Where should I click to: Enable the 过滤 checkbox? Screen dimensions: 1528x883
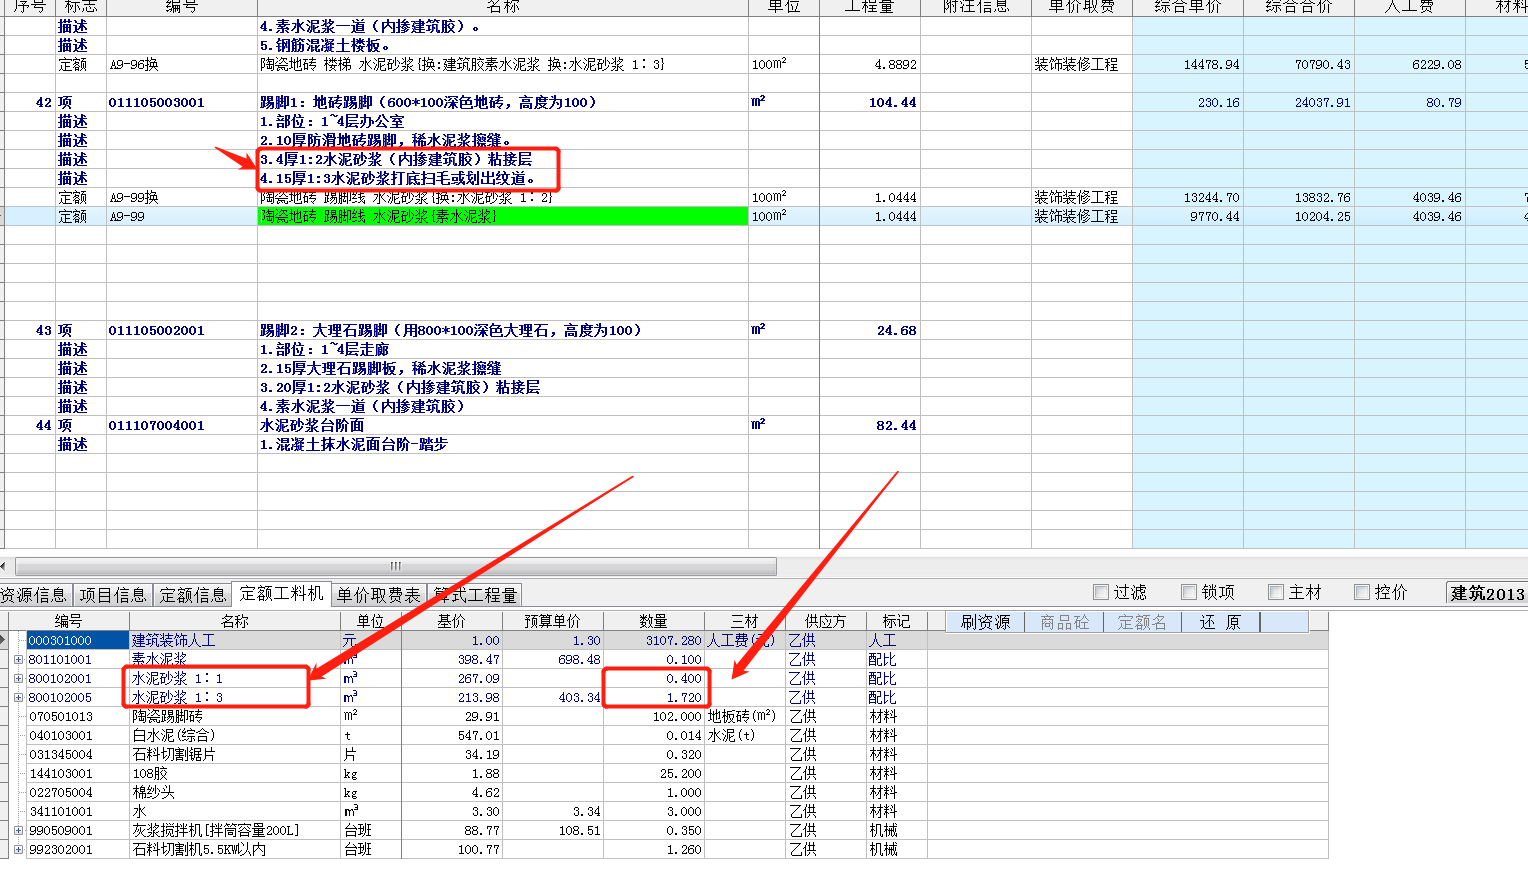(1101, 592)
